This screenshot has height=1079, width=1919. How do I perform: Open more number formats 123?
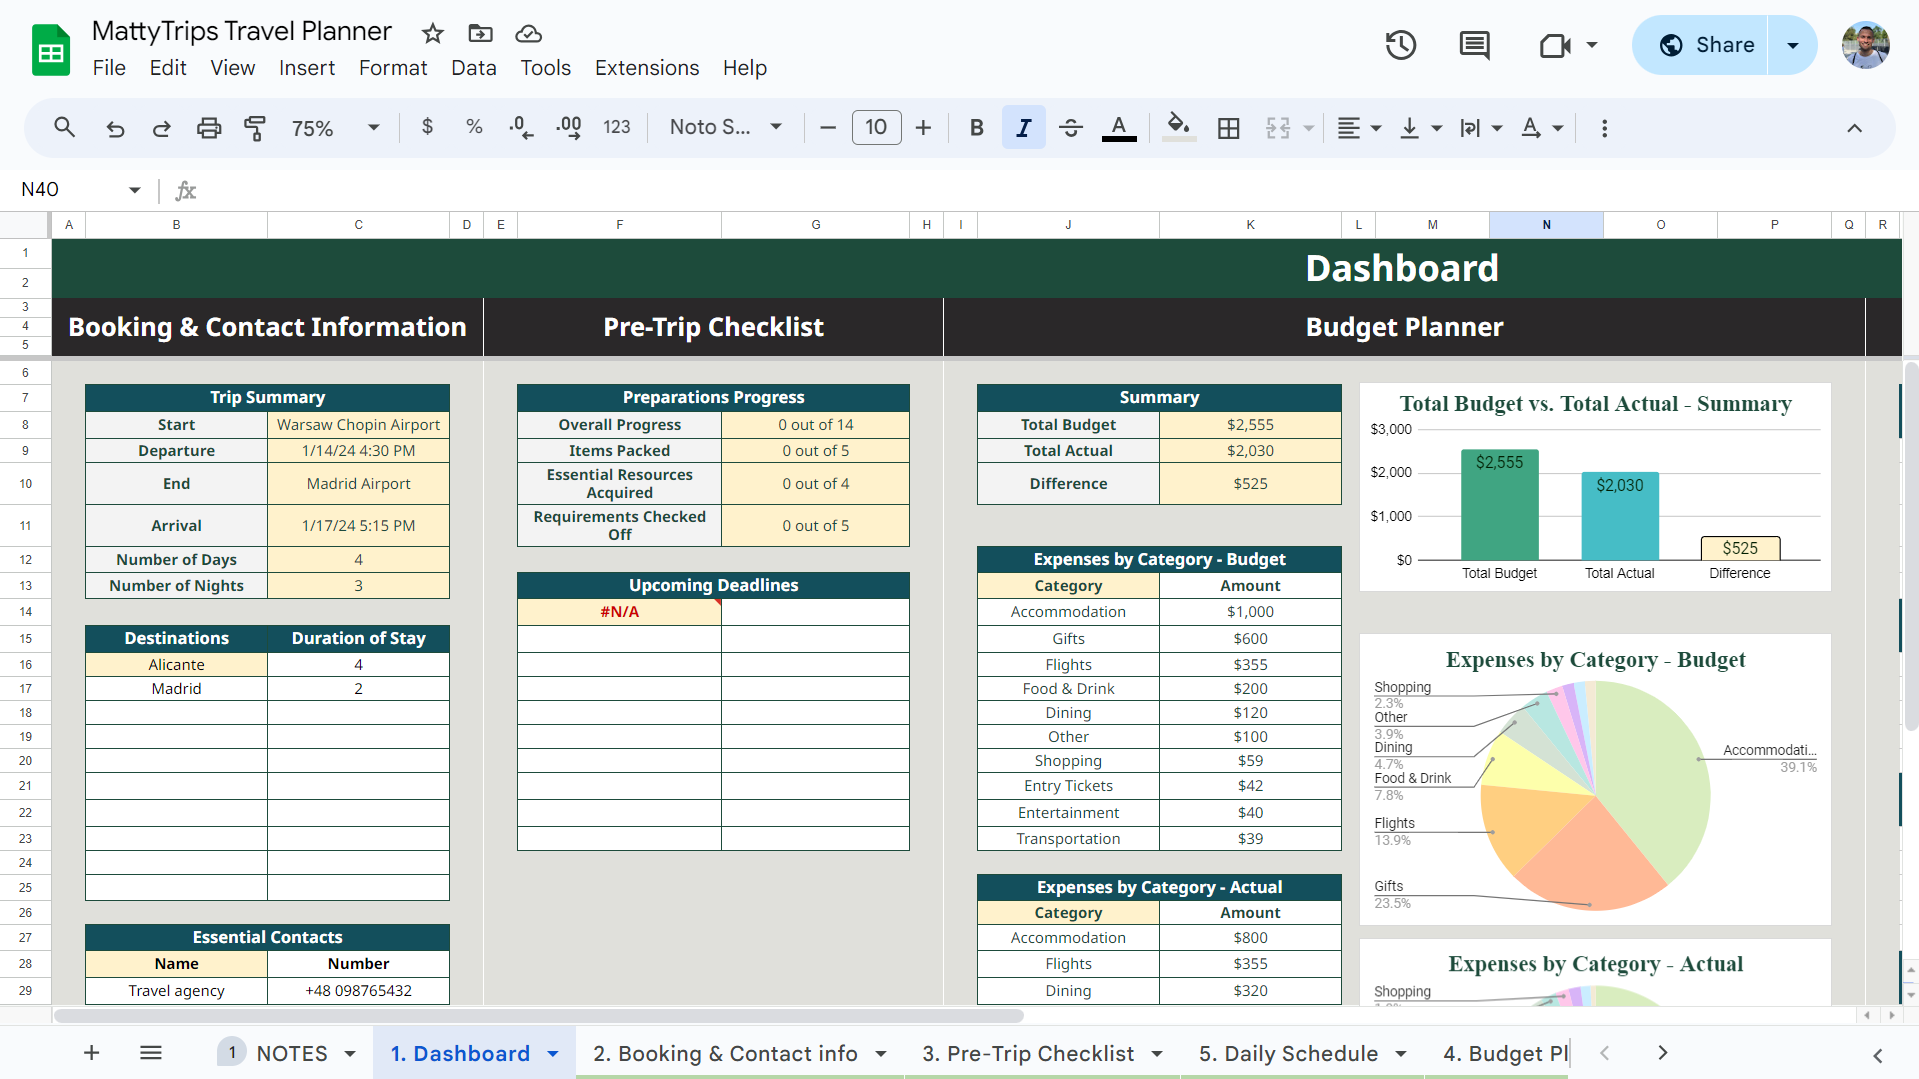(x=617, y=127)
